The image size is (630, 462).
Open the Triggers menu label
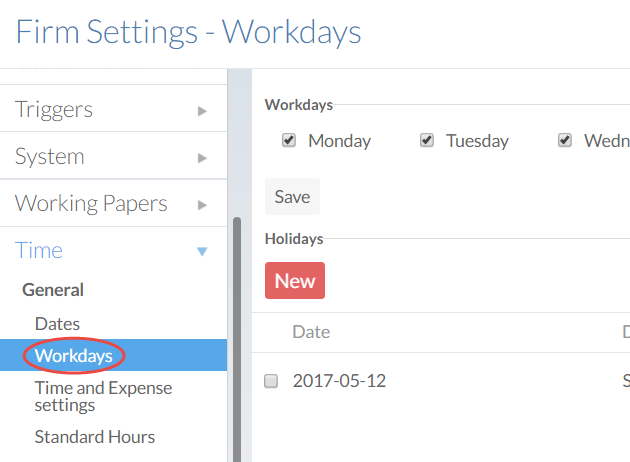pyautogui.click(x=54, y=109)
